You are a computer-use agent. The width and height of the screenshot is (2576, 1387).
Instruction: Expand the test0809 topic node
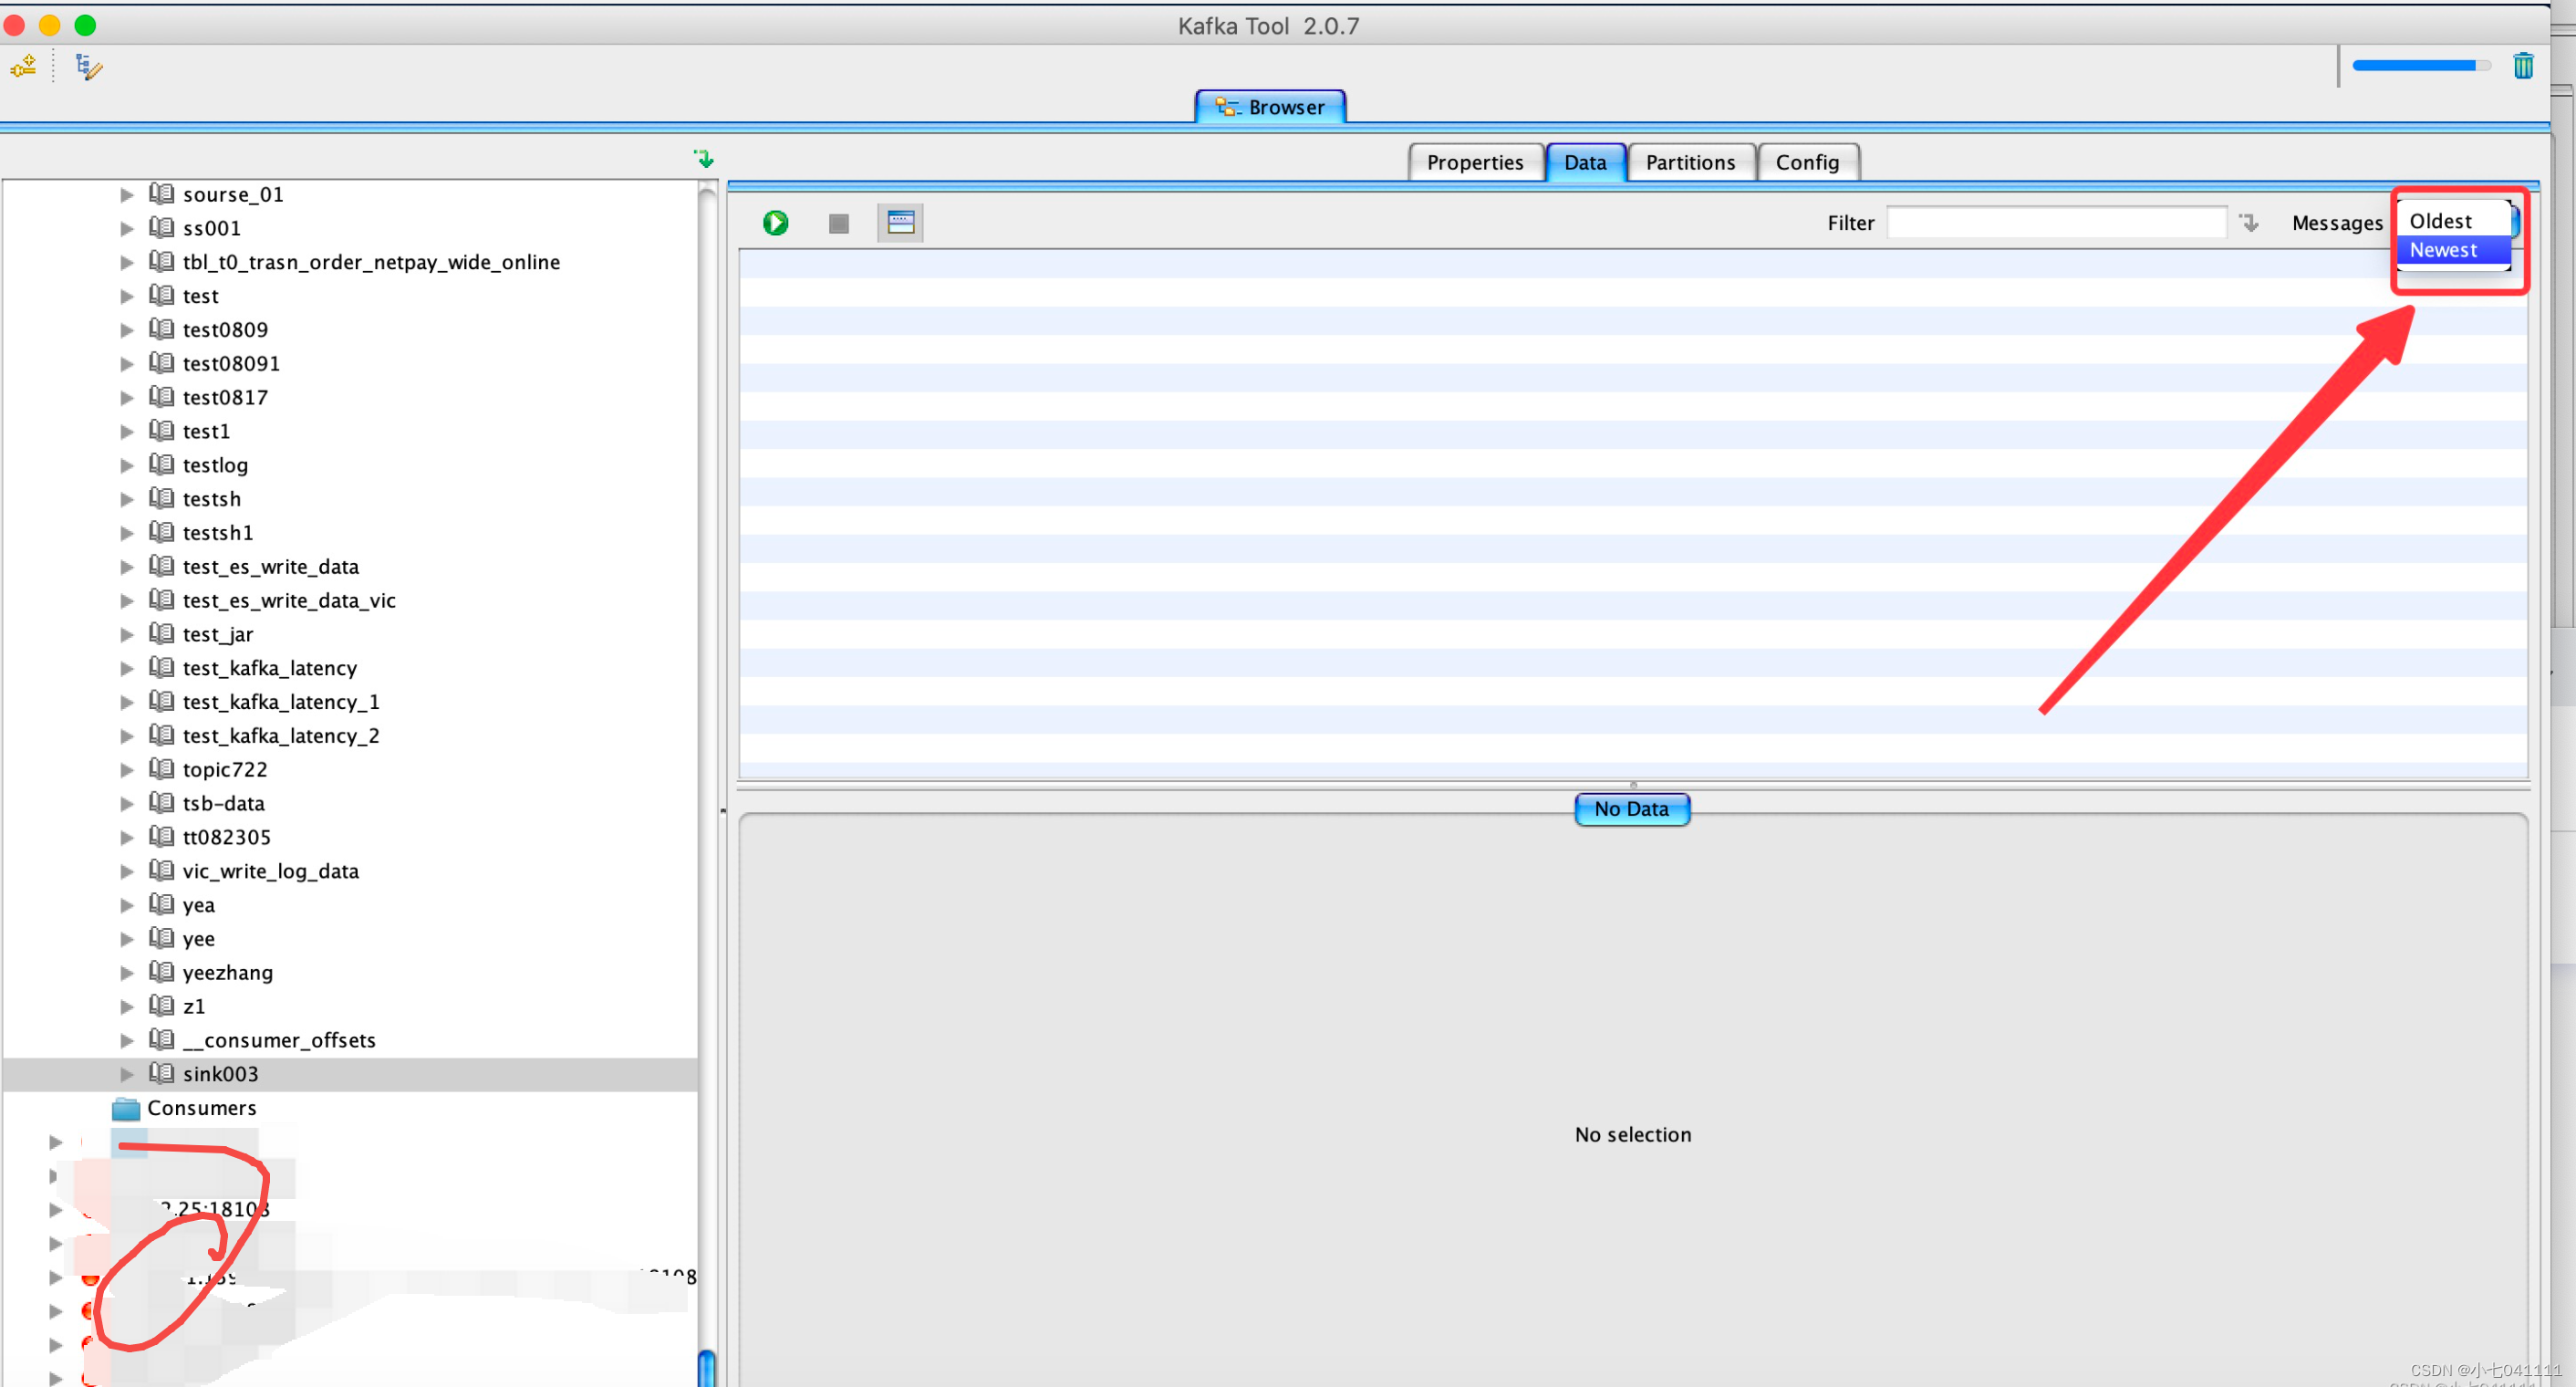127,330
